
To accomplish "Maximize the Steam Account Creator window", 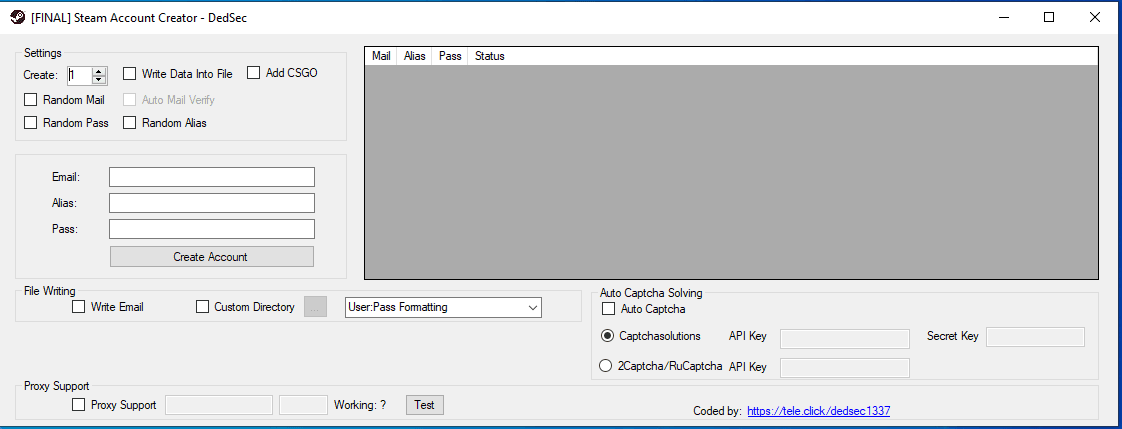I will pyautogui.click(x=1048, y=18).
